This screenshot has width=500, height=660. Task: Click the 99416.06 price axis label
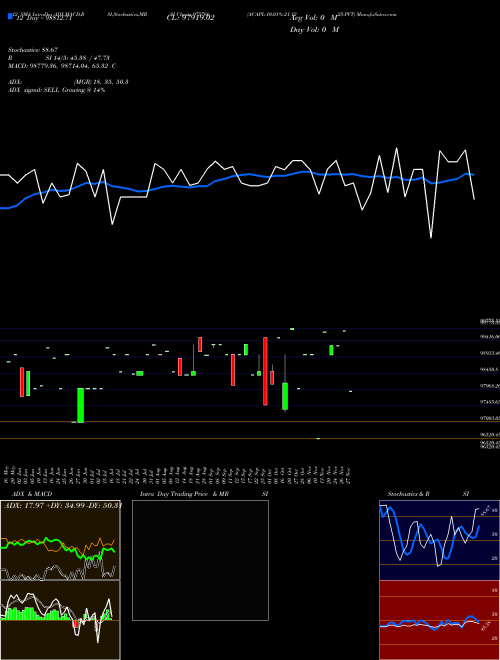[x=489, y=337]
